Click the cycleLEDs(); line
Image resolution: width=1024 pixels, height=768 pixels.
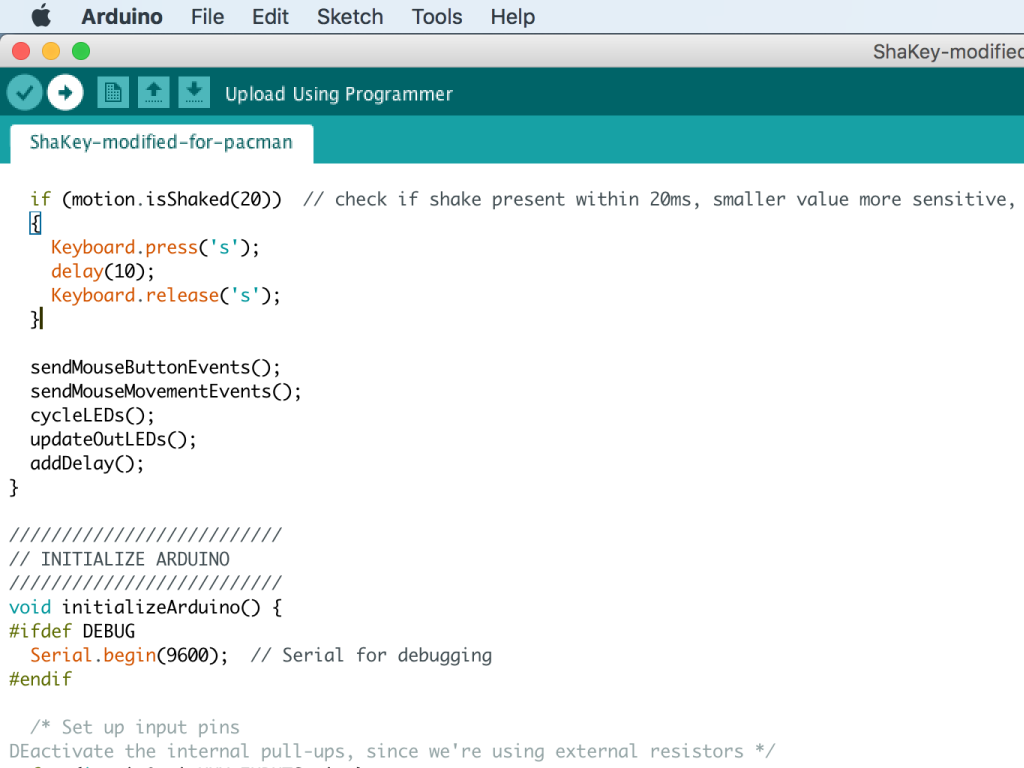92,415
